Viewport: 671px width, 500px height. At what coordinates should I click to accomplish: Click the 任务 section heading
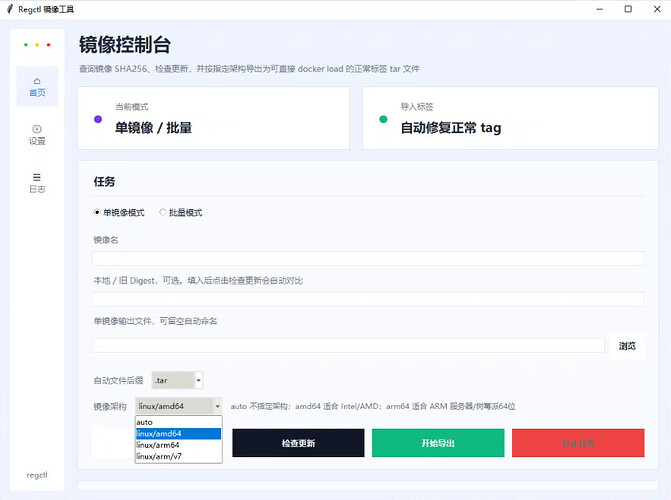point(104,182)
